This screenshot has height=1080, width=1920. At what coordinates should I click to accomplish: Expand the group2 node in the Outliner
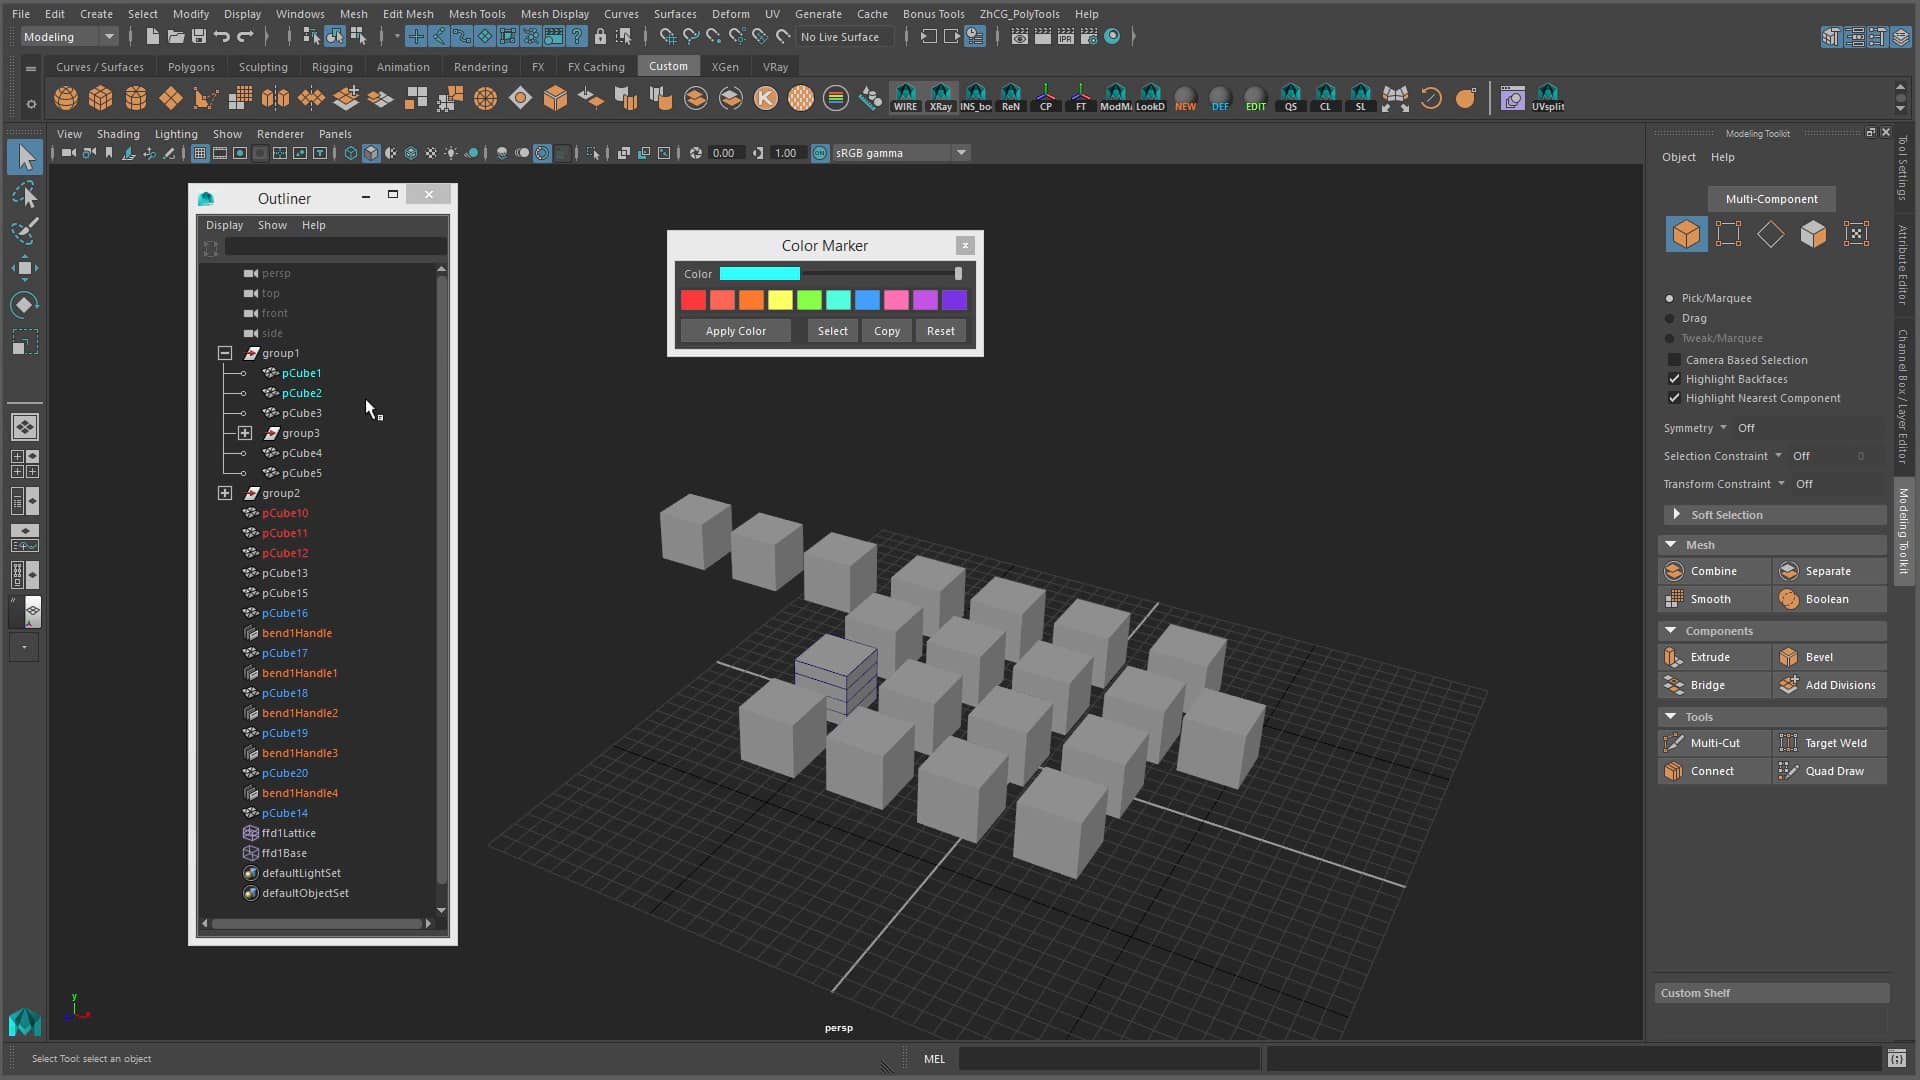[224, 493]
